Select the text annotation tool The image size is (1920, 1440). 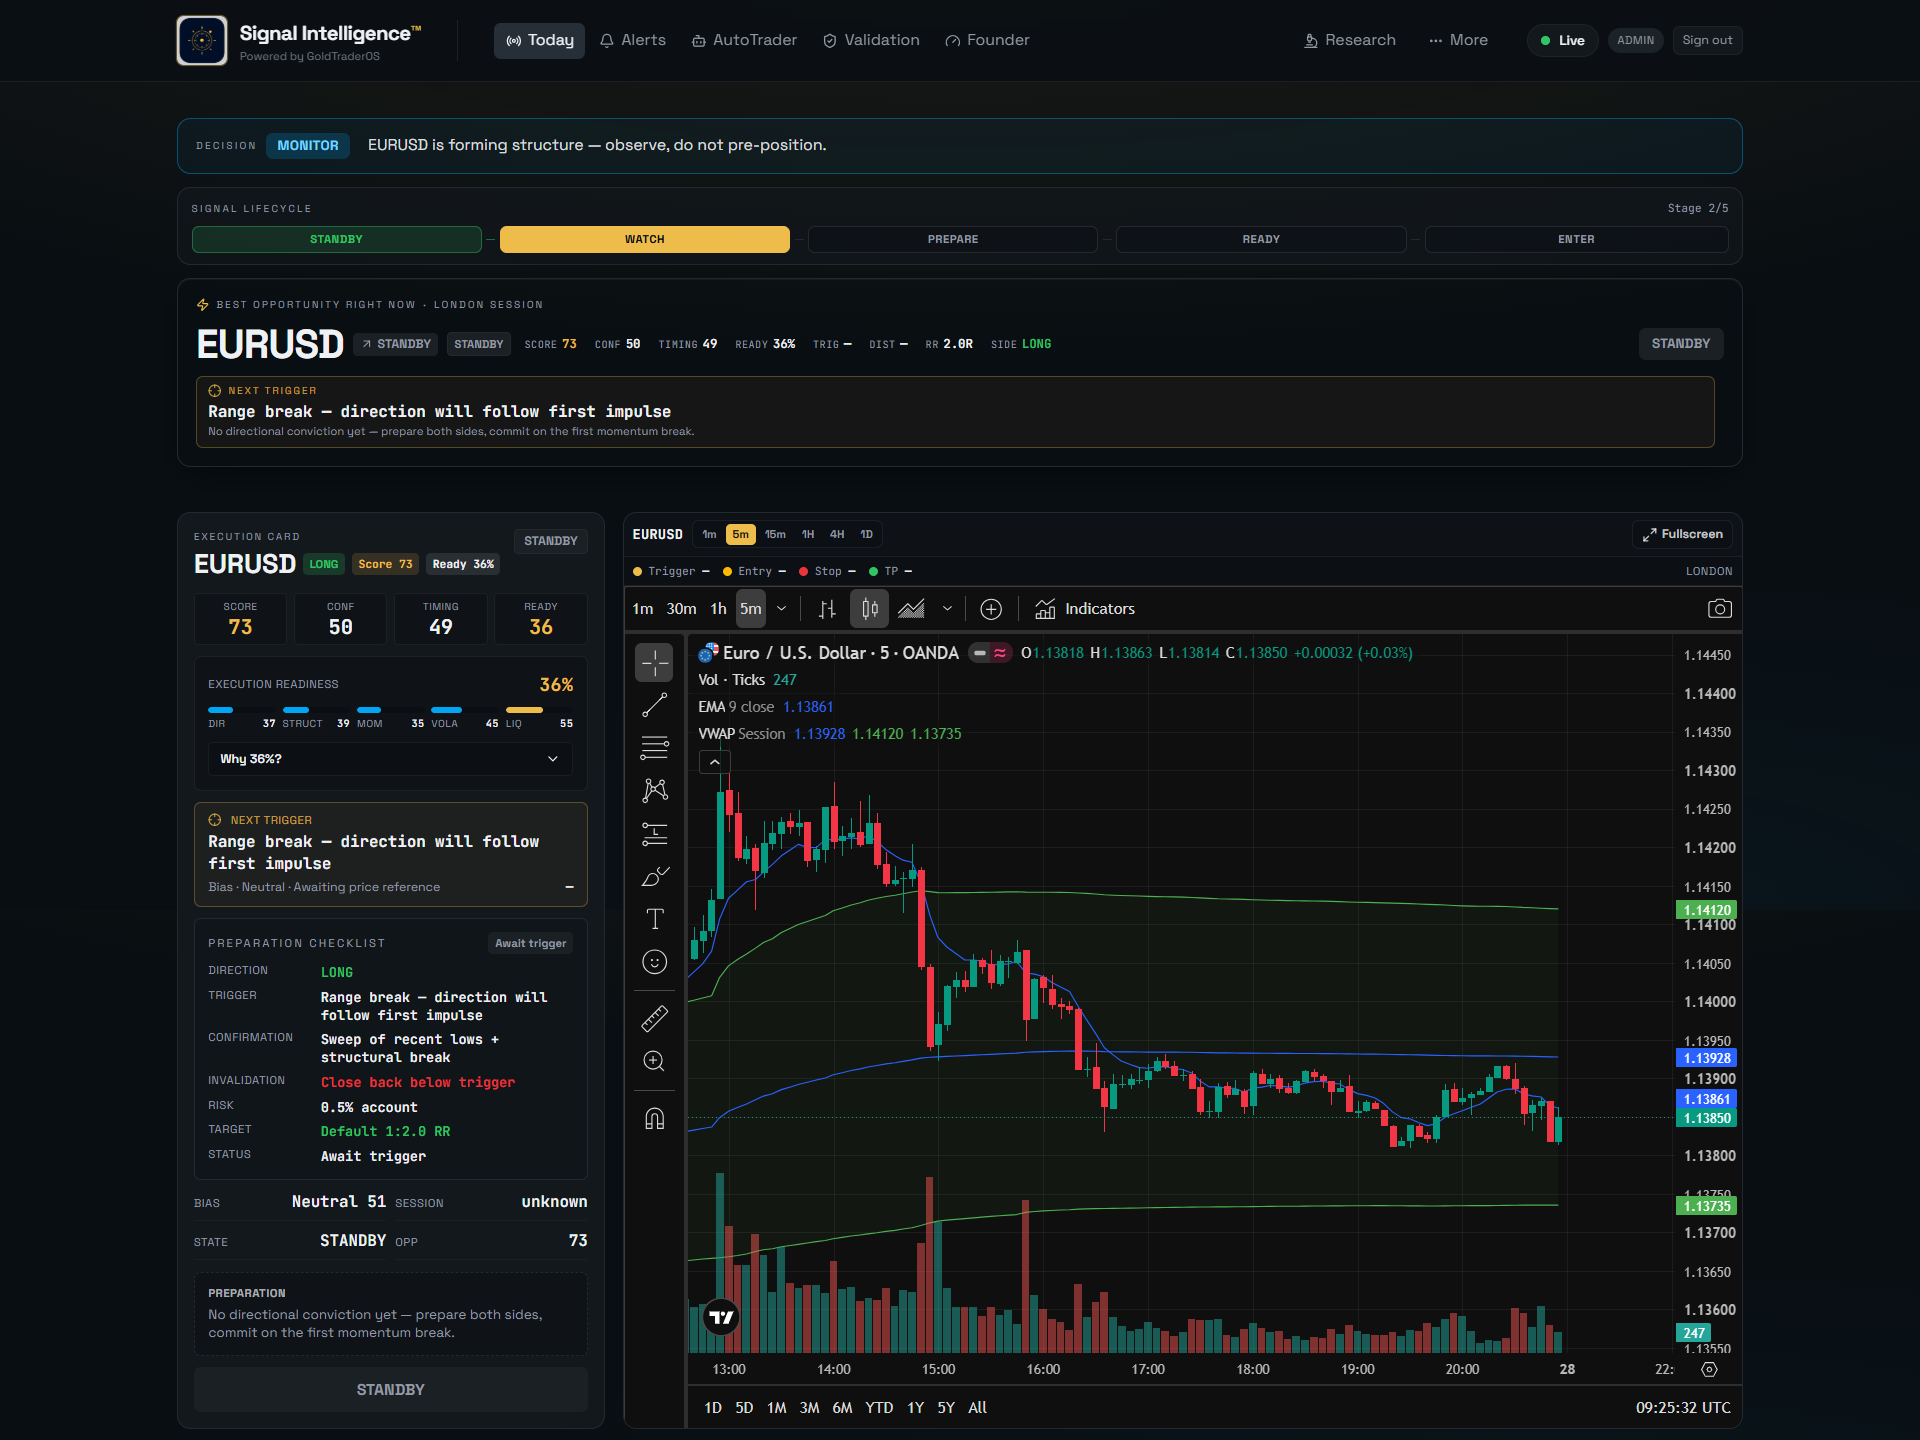click(x=655, y=919)
